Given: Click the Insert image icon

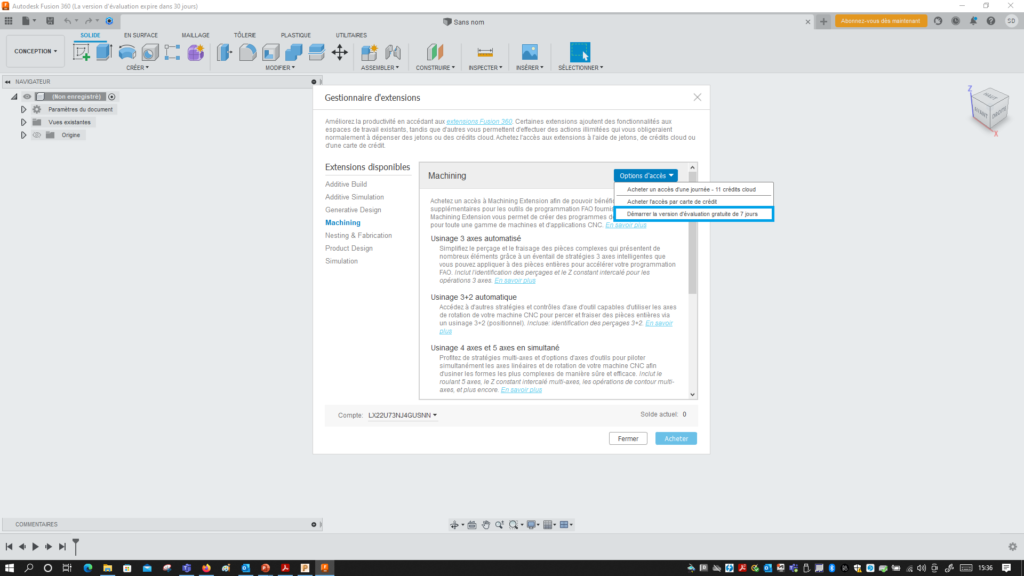Looking at the screenshot, I should [530, 52].
